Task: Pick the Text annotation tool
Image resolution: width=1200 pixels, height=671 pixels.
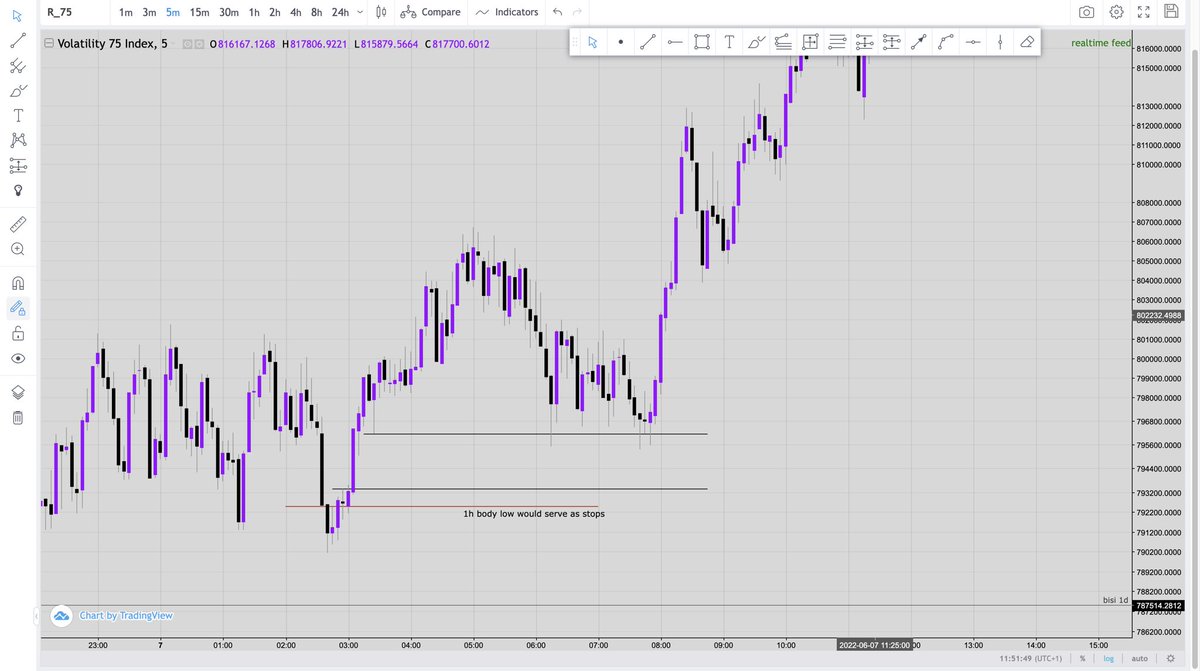Action: tap(17, 115)
